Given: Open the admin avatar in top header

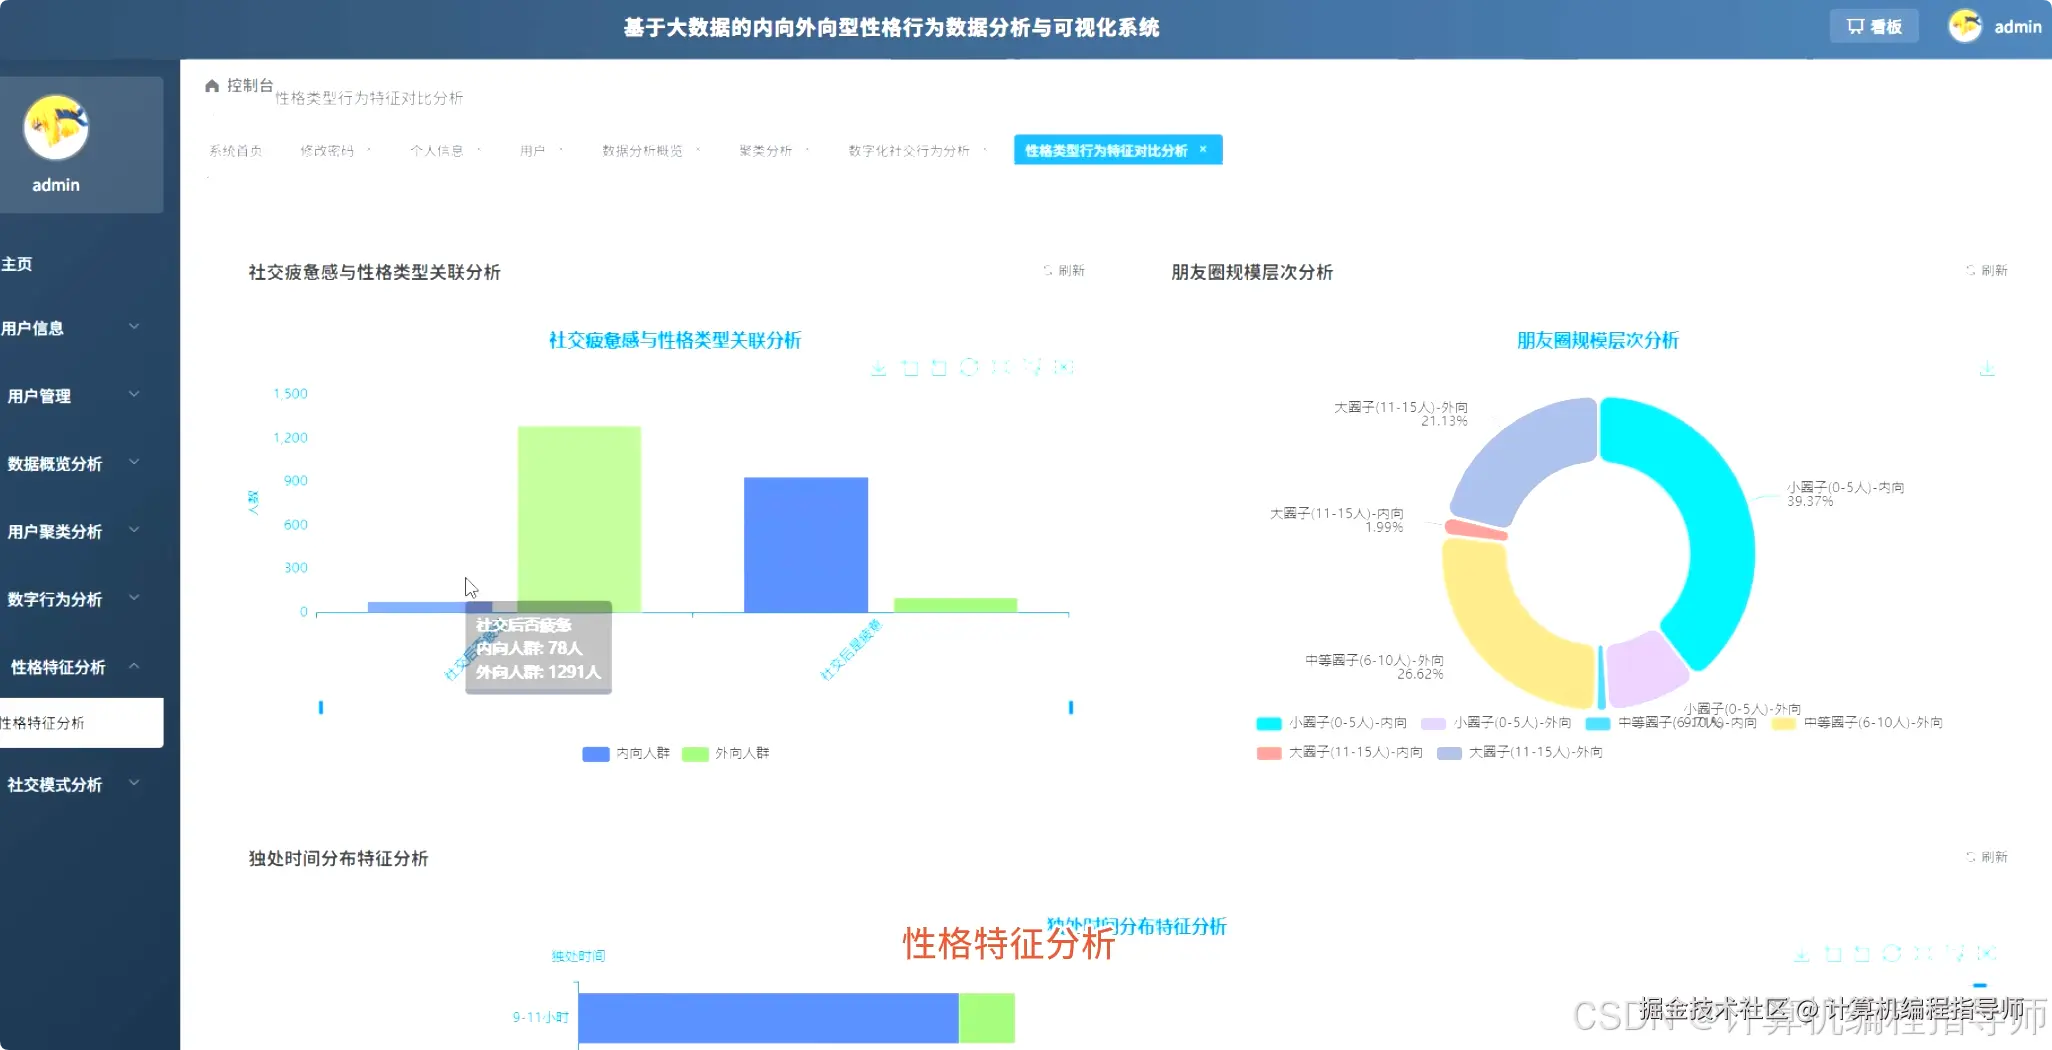Looking at the screenshot, I should coord(1965,26).
